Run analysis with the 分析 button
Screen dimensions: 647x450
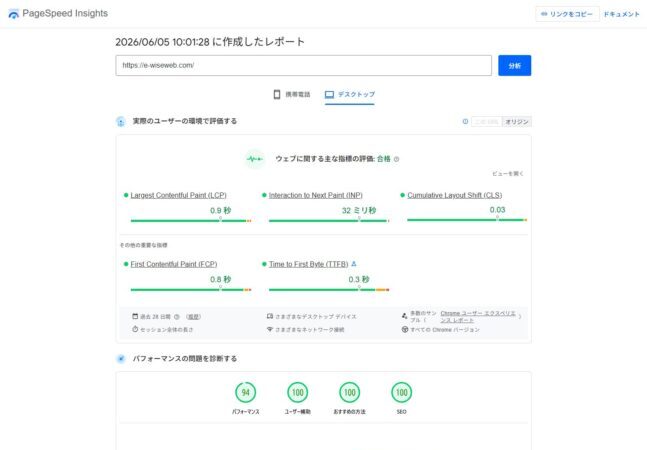[515, 66]
